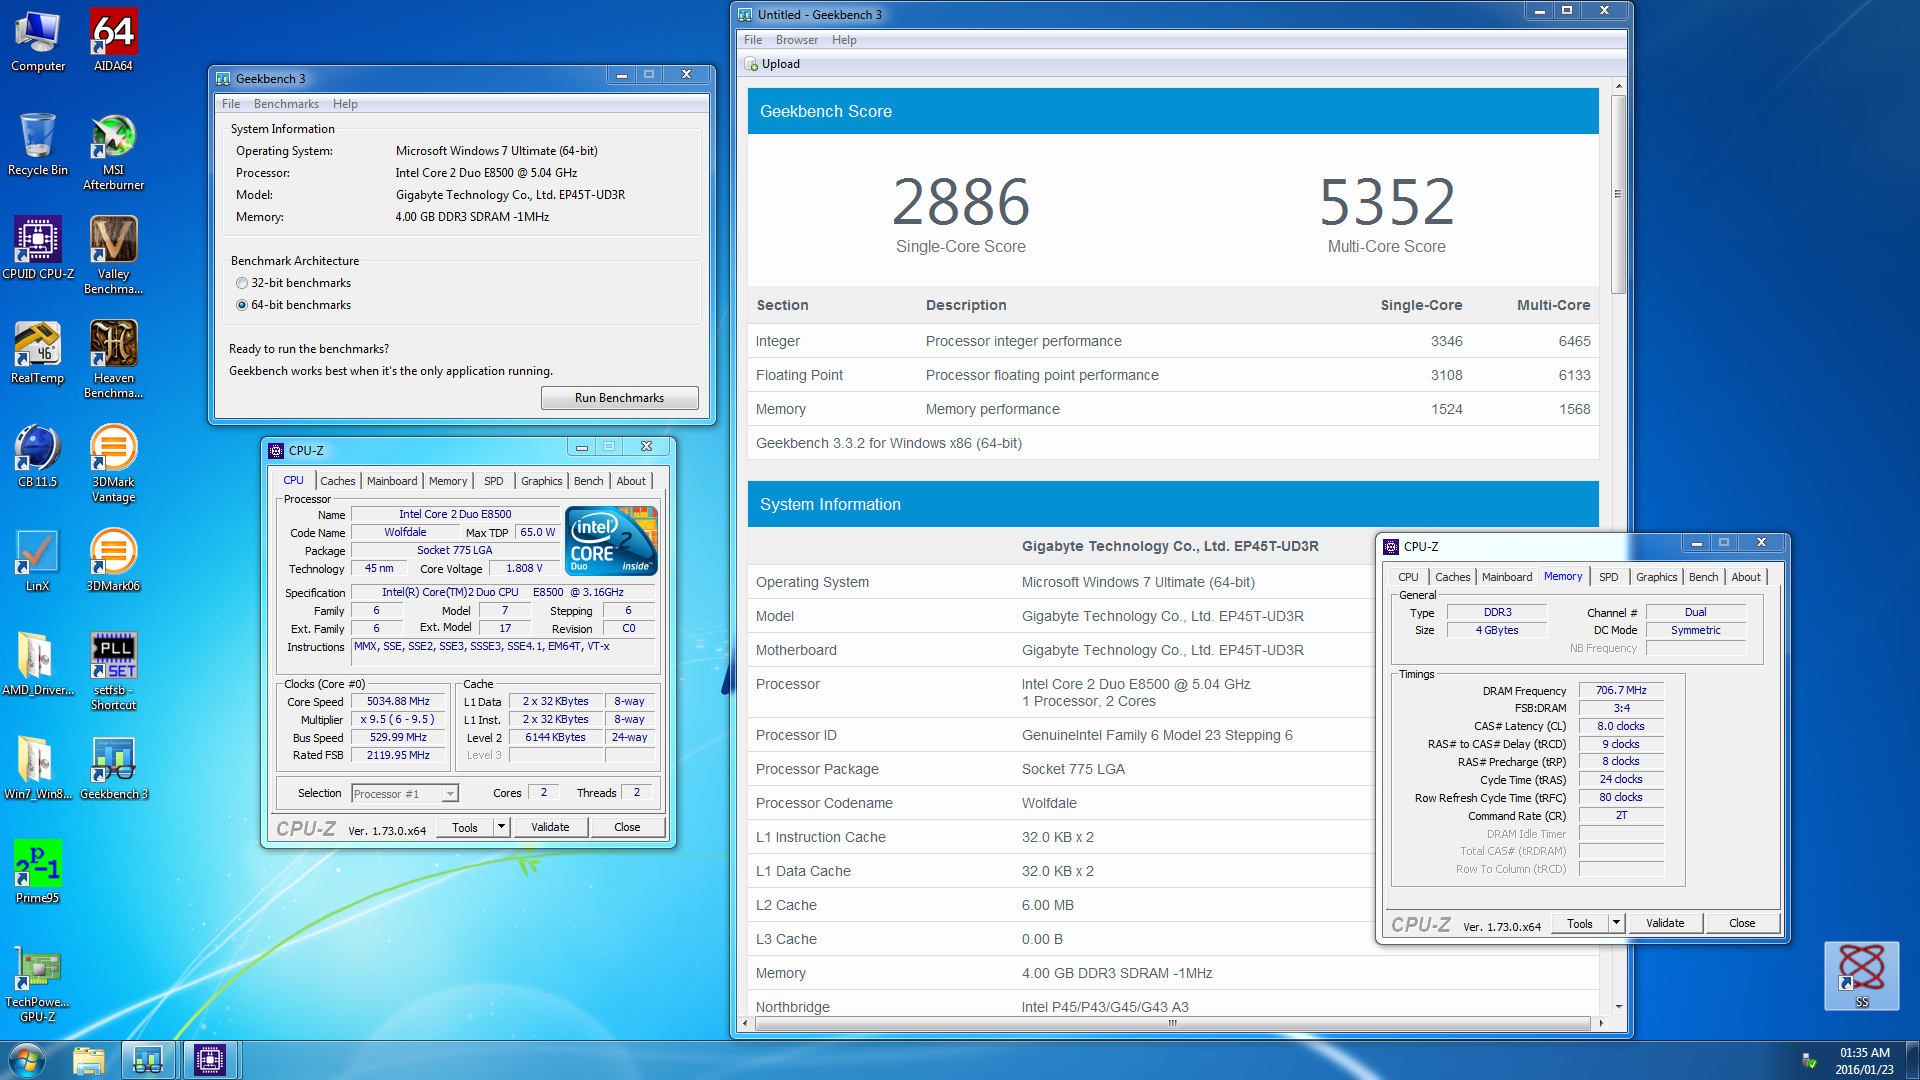This screenshot has height=1080, width=1920.
Task: Click the system tray network icon
Action: (1808, 1060)
